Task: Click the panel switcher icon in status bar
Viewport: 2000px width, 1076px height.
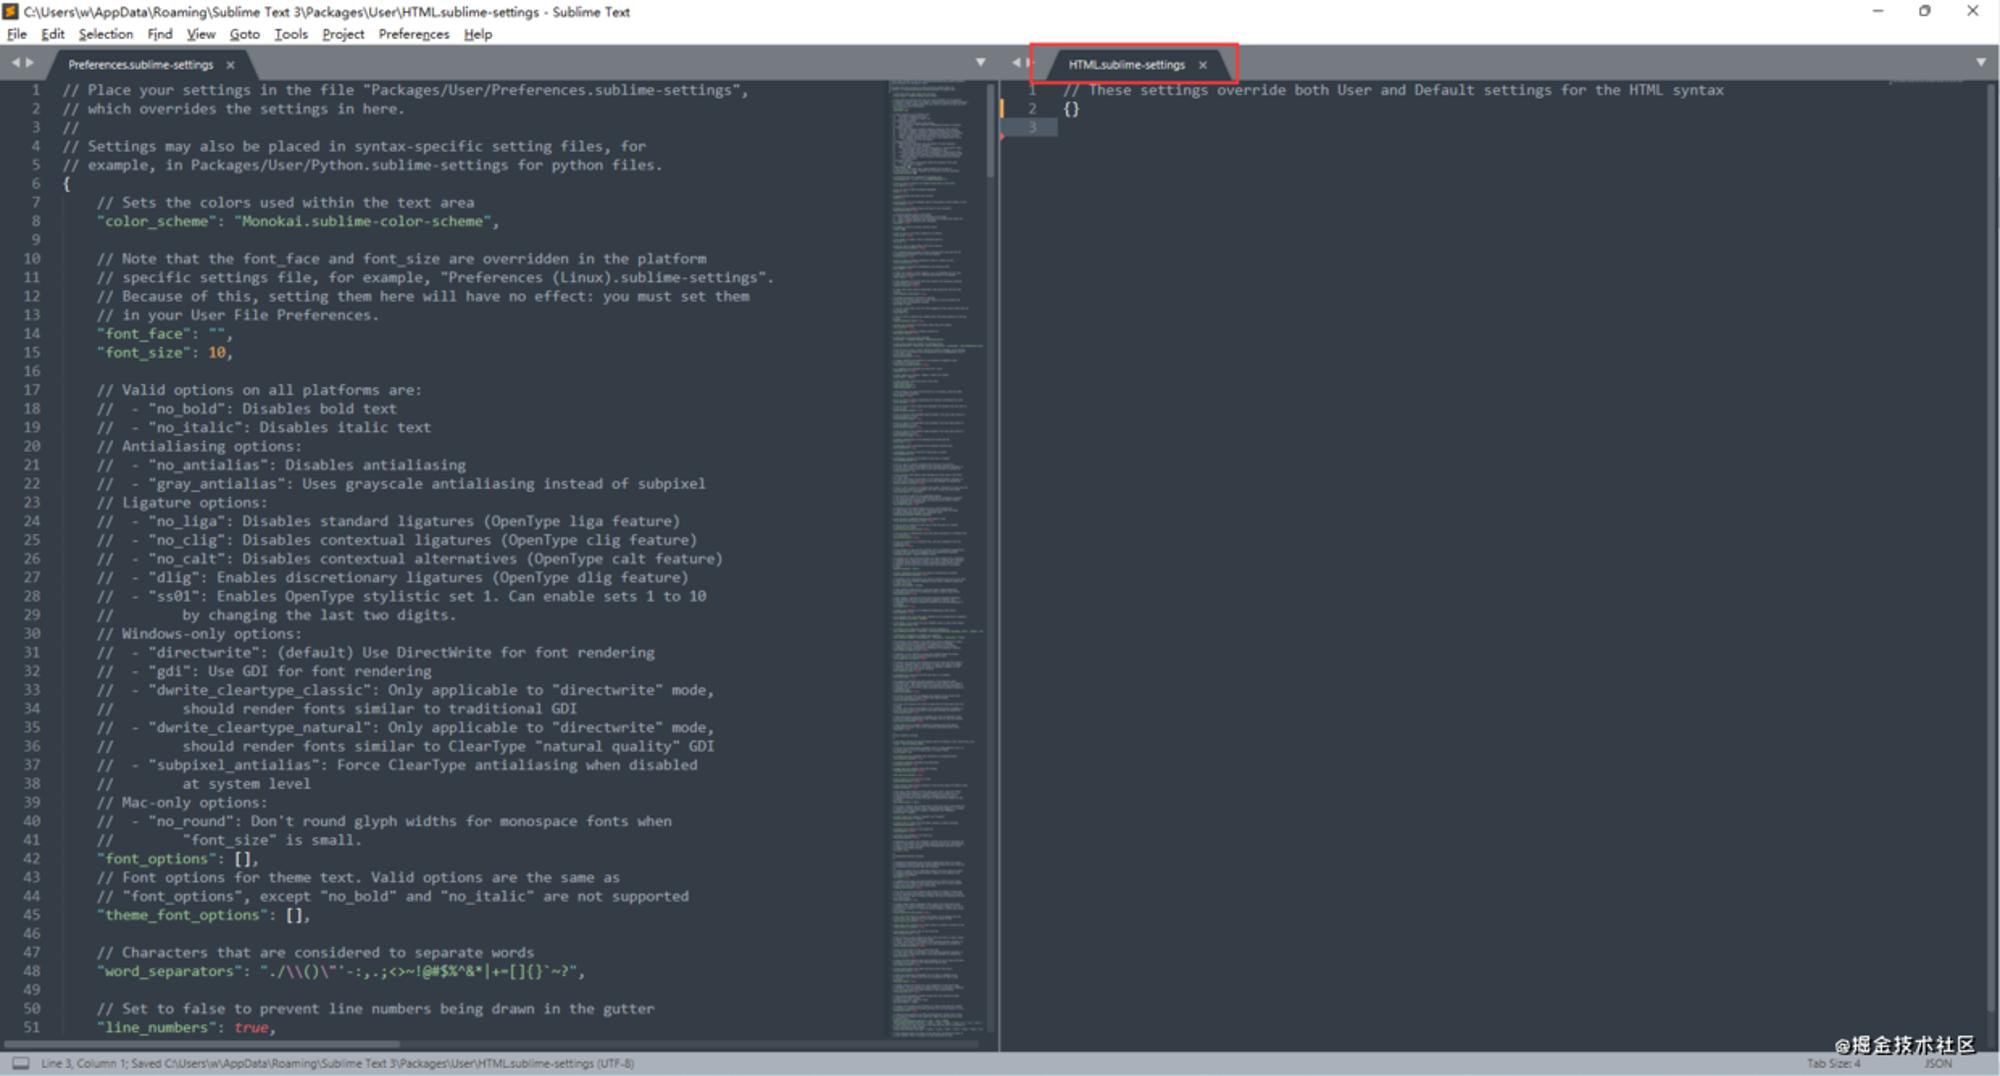Action: pyautogui.click(x=20, y=1063)
